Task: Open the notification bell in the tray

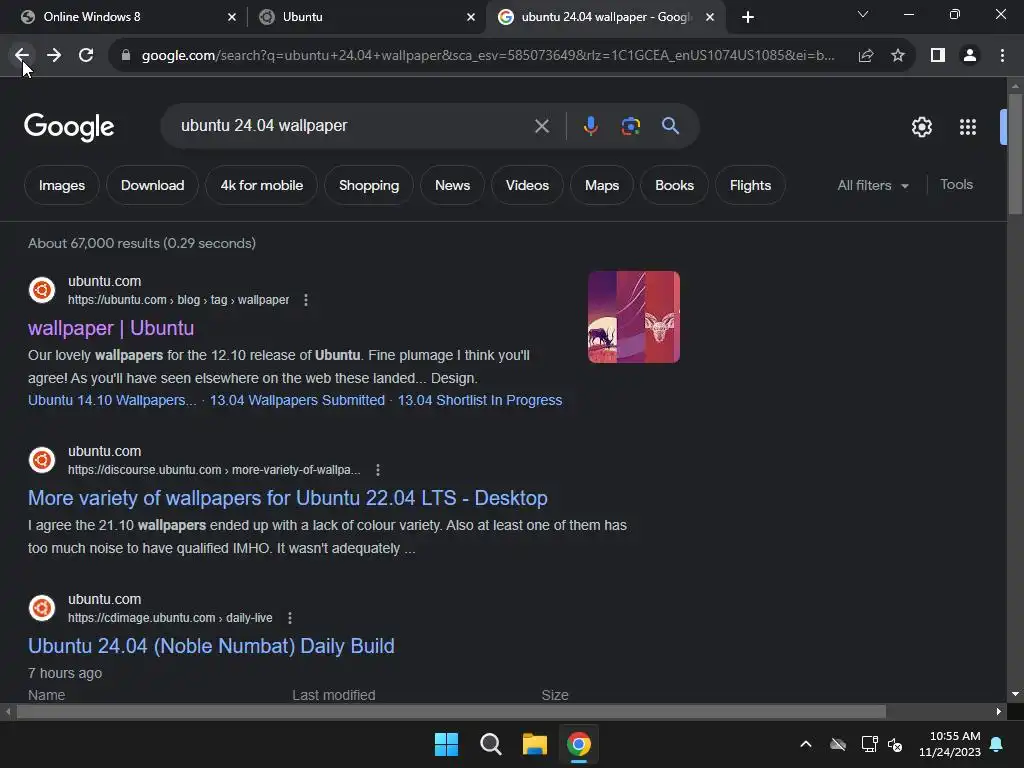Action: [x=997, y=744]
